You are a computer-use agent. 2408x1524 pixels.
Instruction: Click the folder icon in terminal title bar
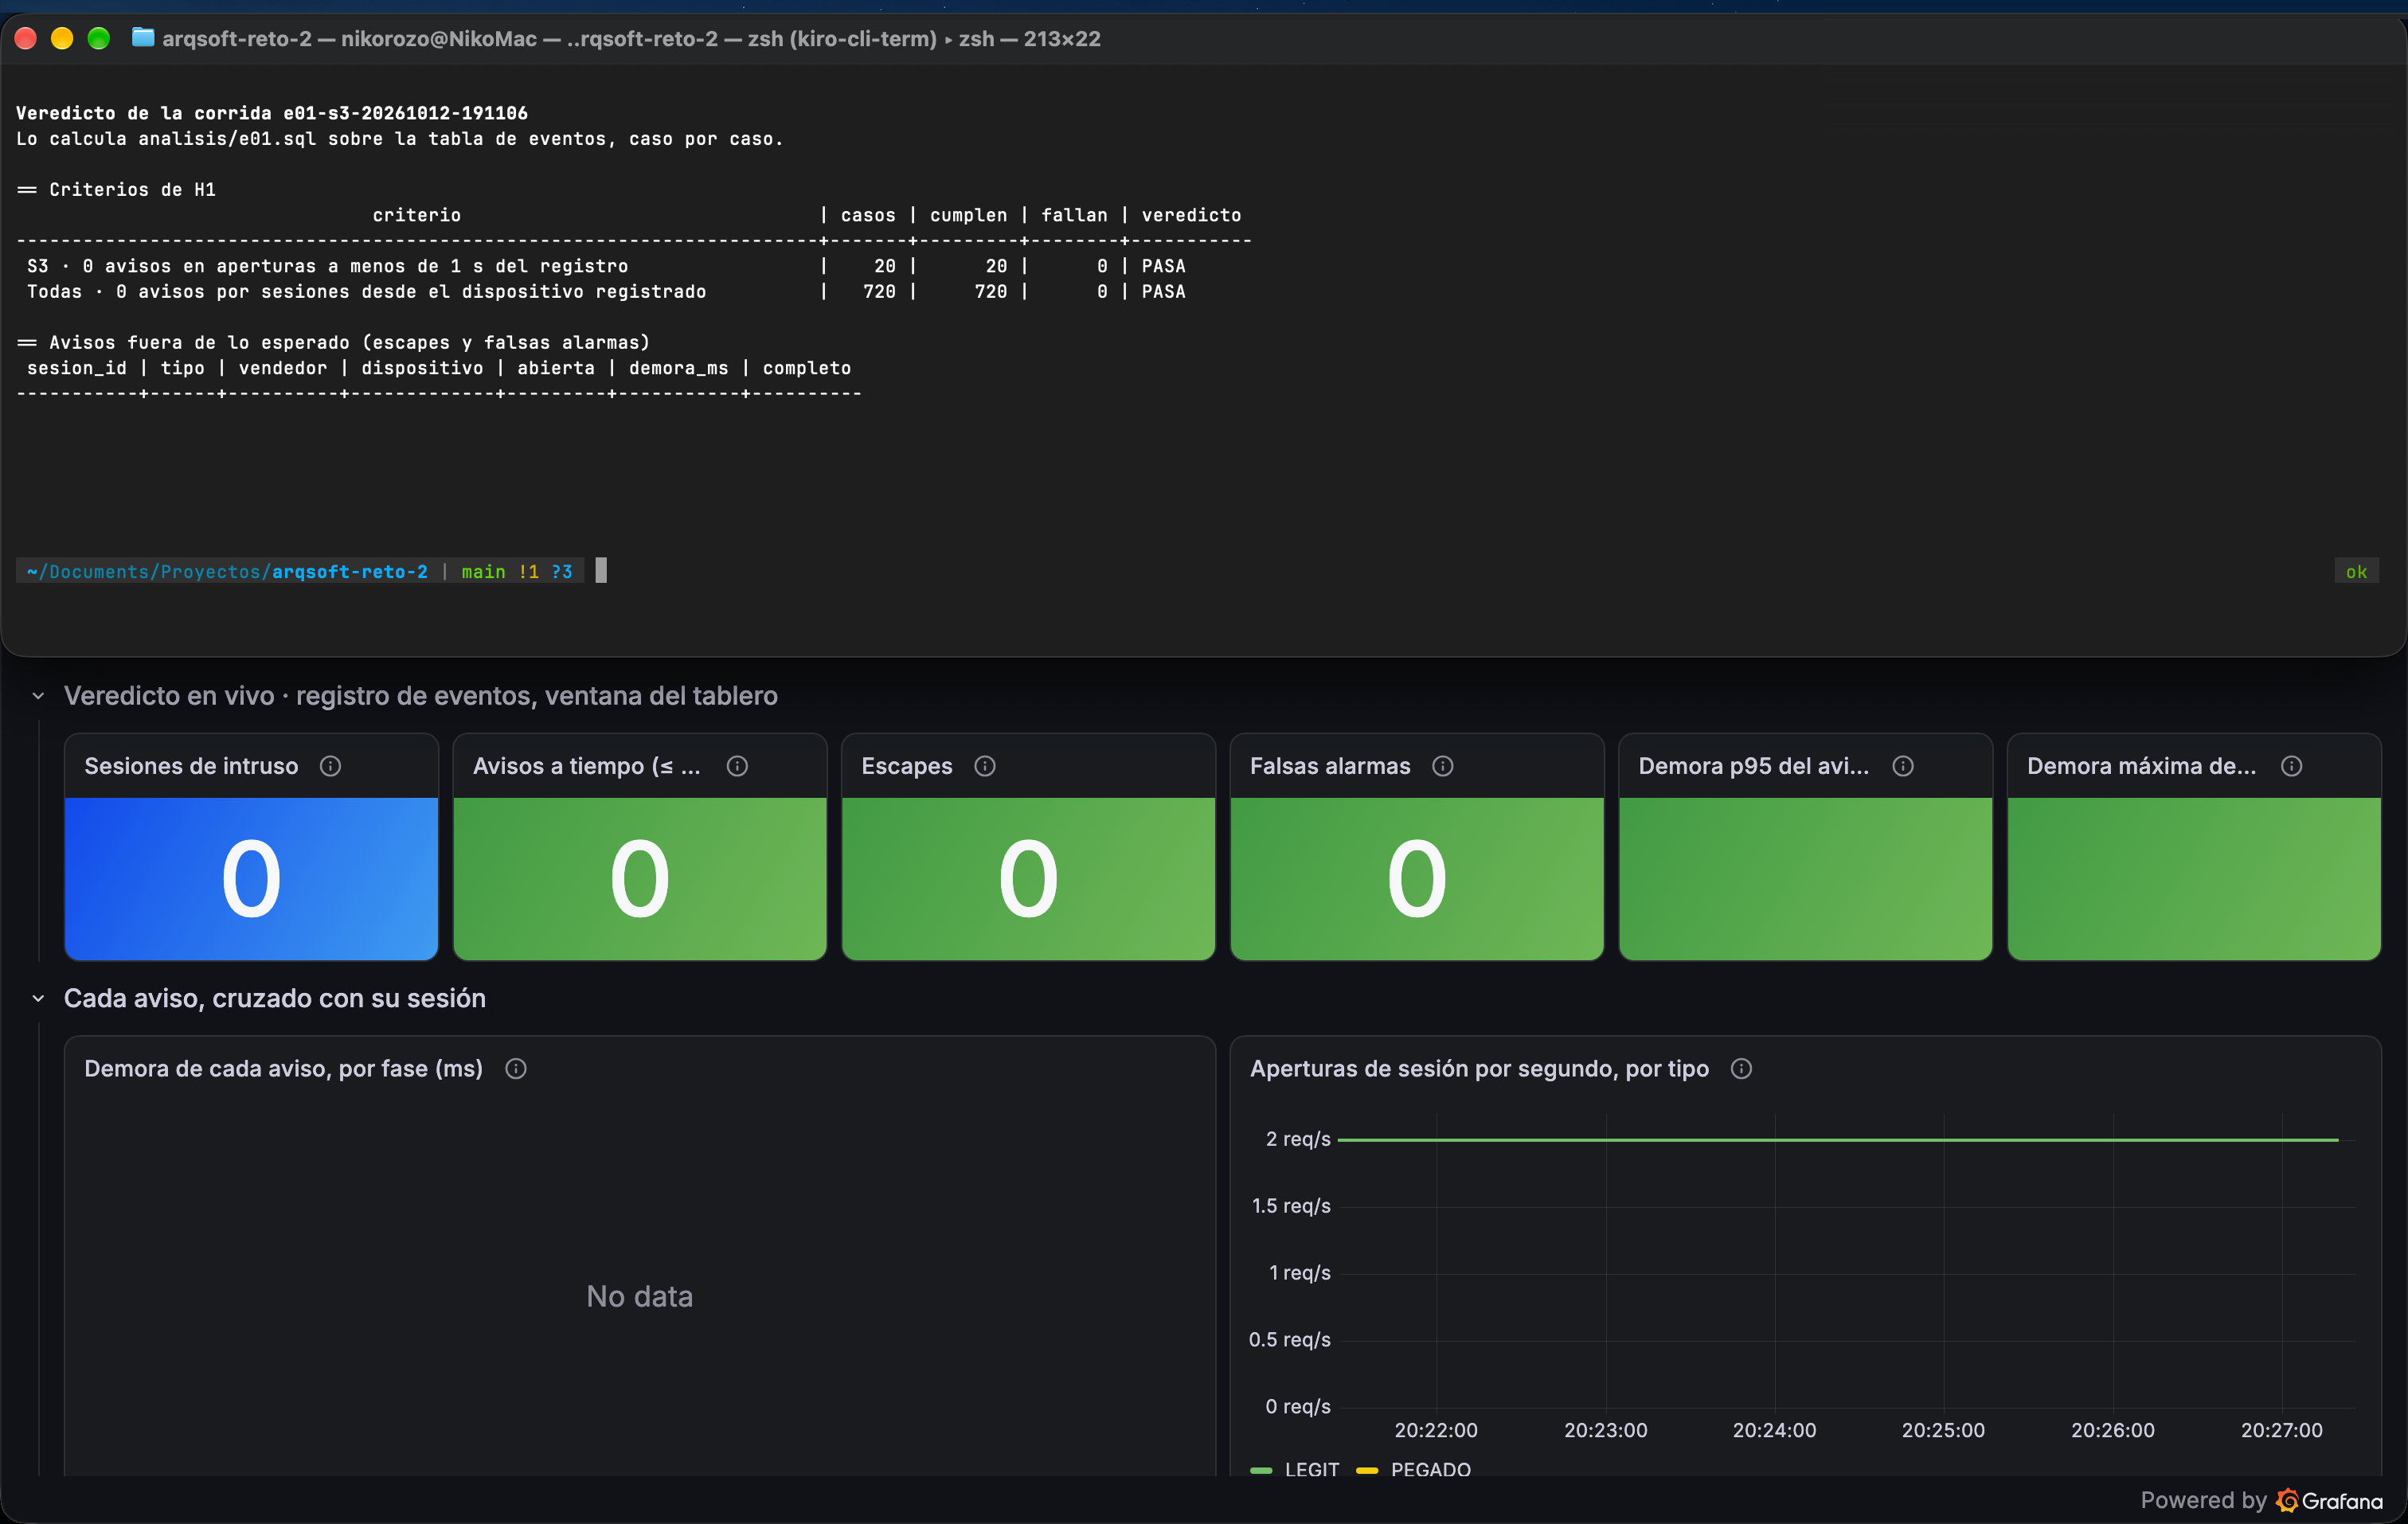click(x=143, y=38)
